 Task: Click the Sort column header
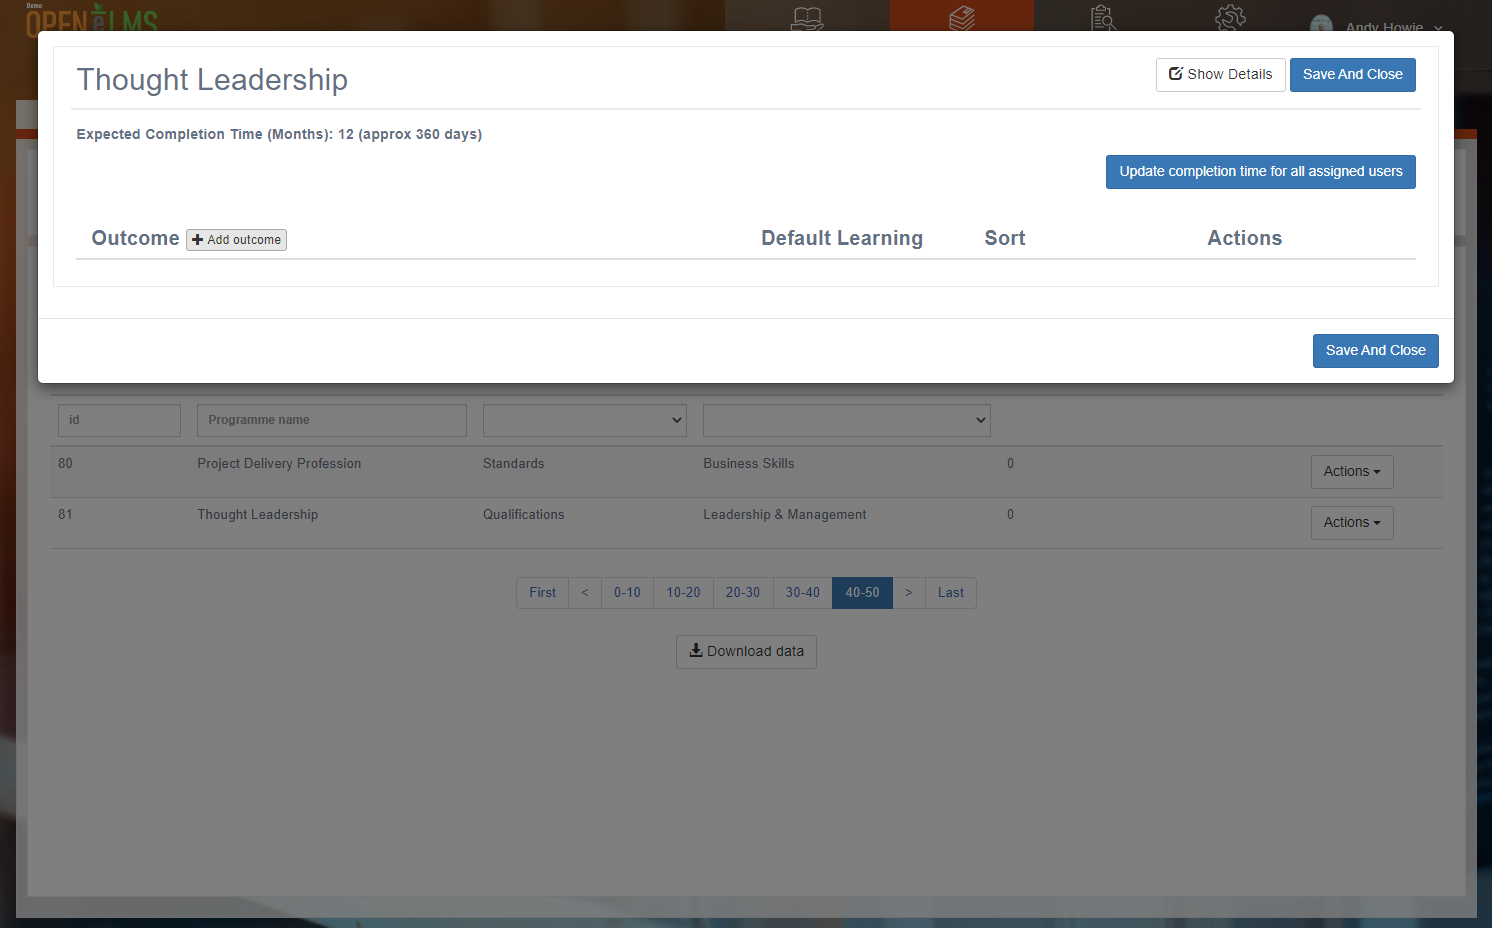[x=1004, y=239]
